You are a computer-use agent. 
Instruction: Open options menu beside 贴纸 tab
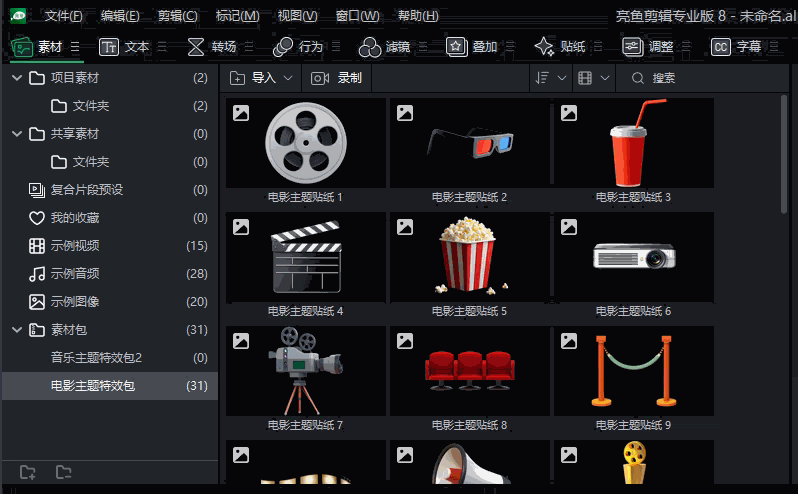coord(598,47)
